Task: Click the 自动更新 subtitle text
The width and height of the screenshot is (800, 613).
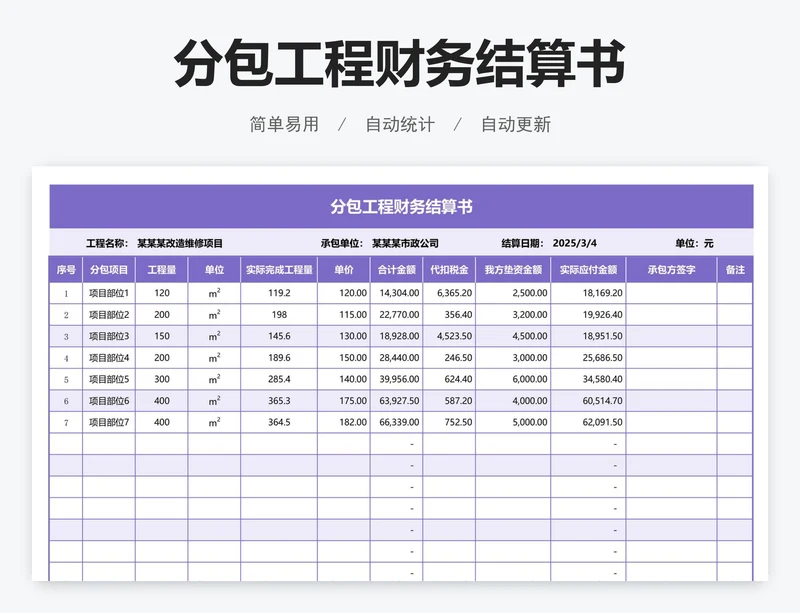Action: 516,125
